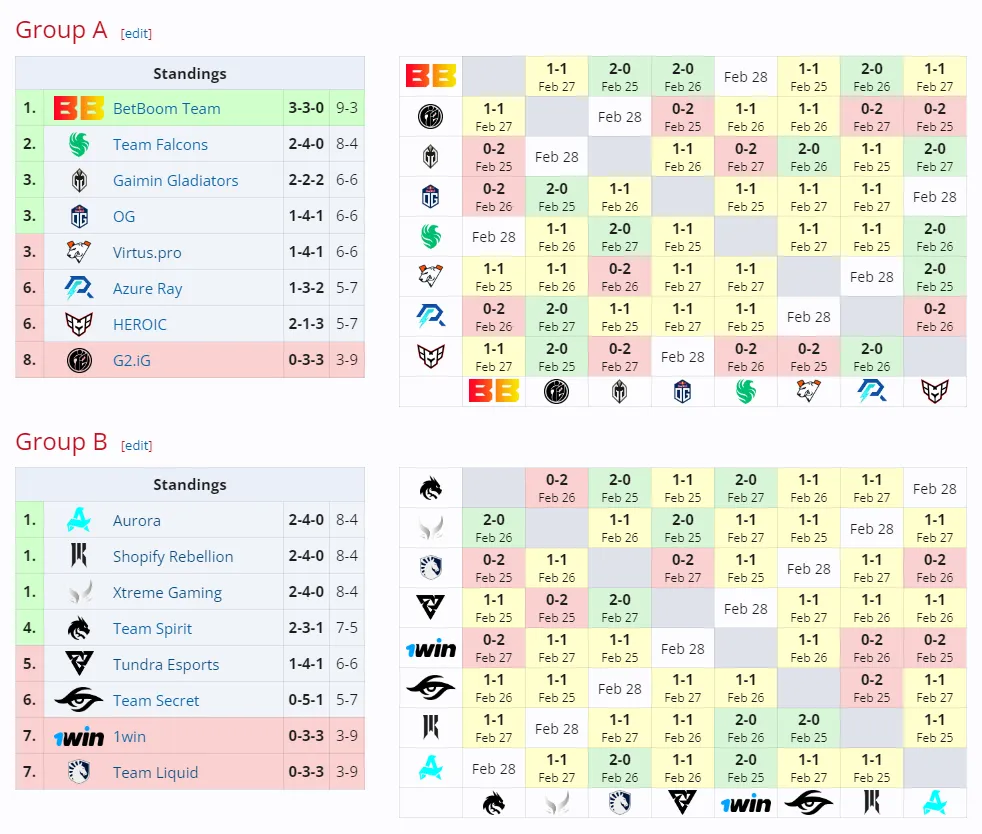Viewport: 982px width, 834px height.
Task: Click 1win logo in Group B grid bottom row
Action: [745, 803]
